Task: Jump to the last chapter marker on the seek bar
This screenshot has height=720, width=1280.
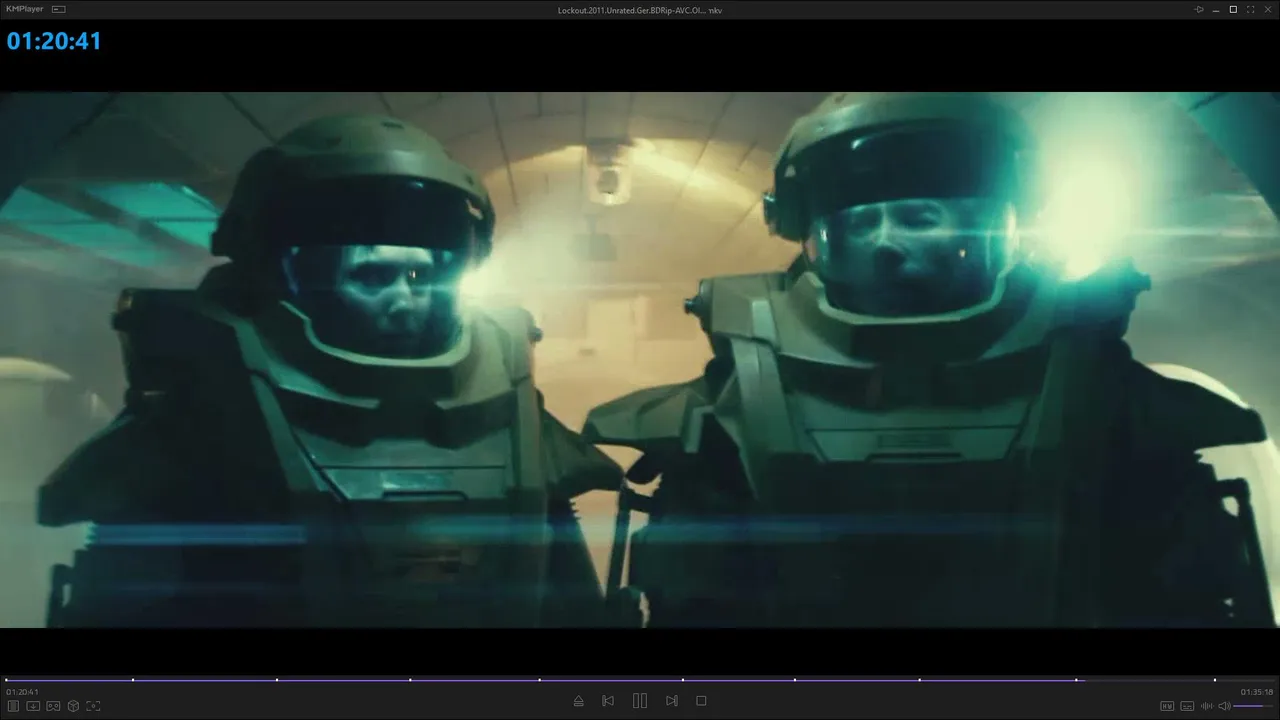Action: 1215,680
